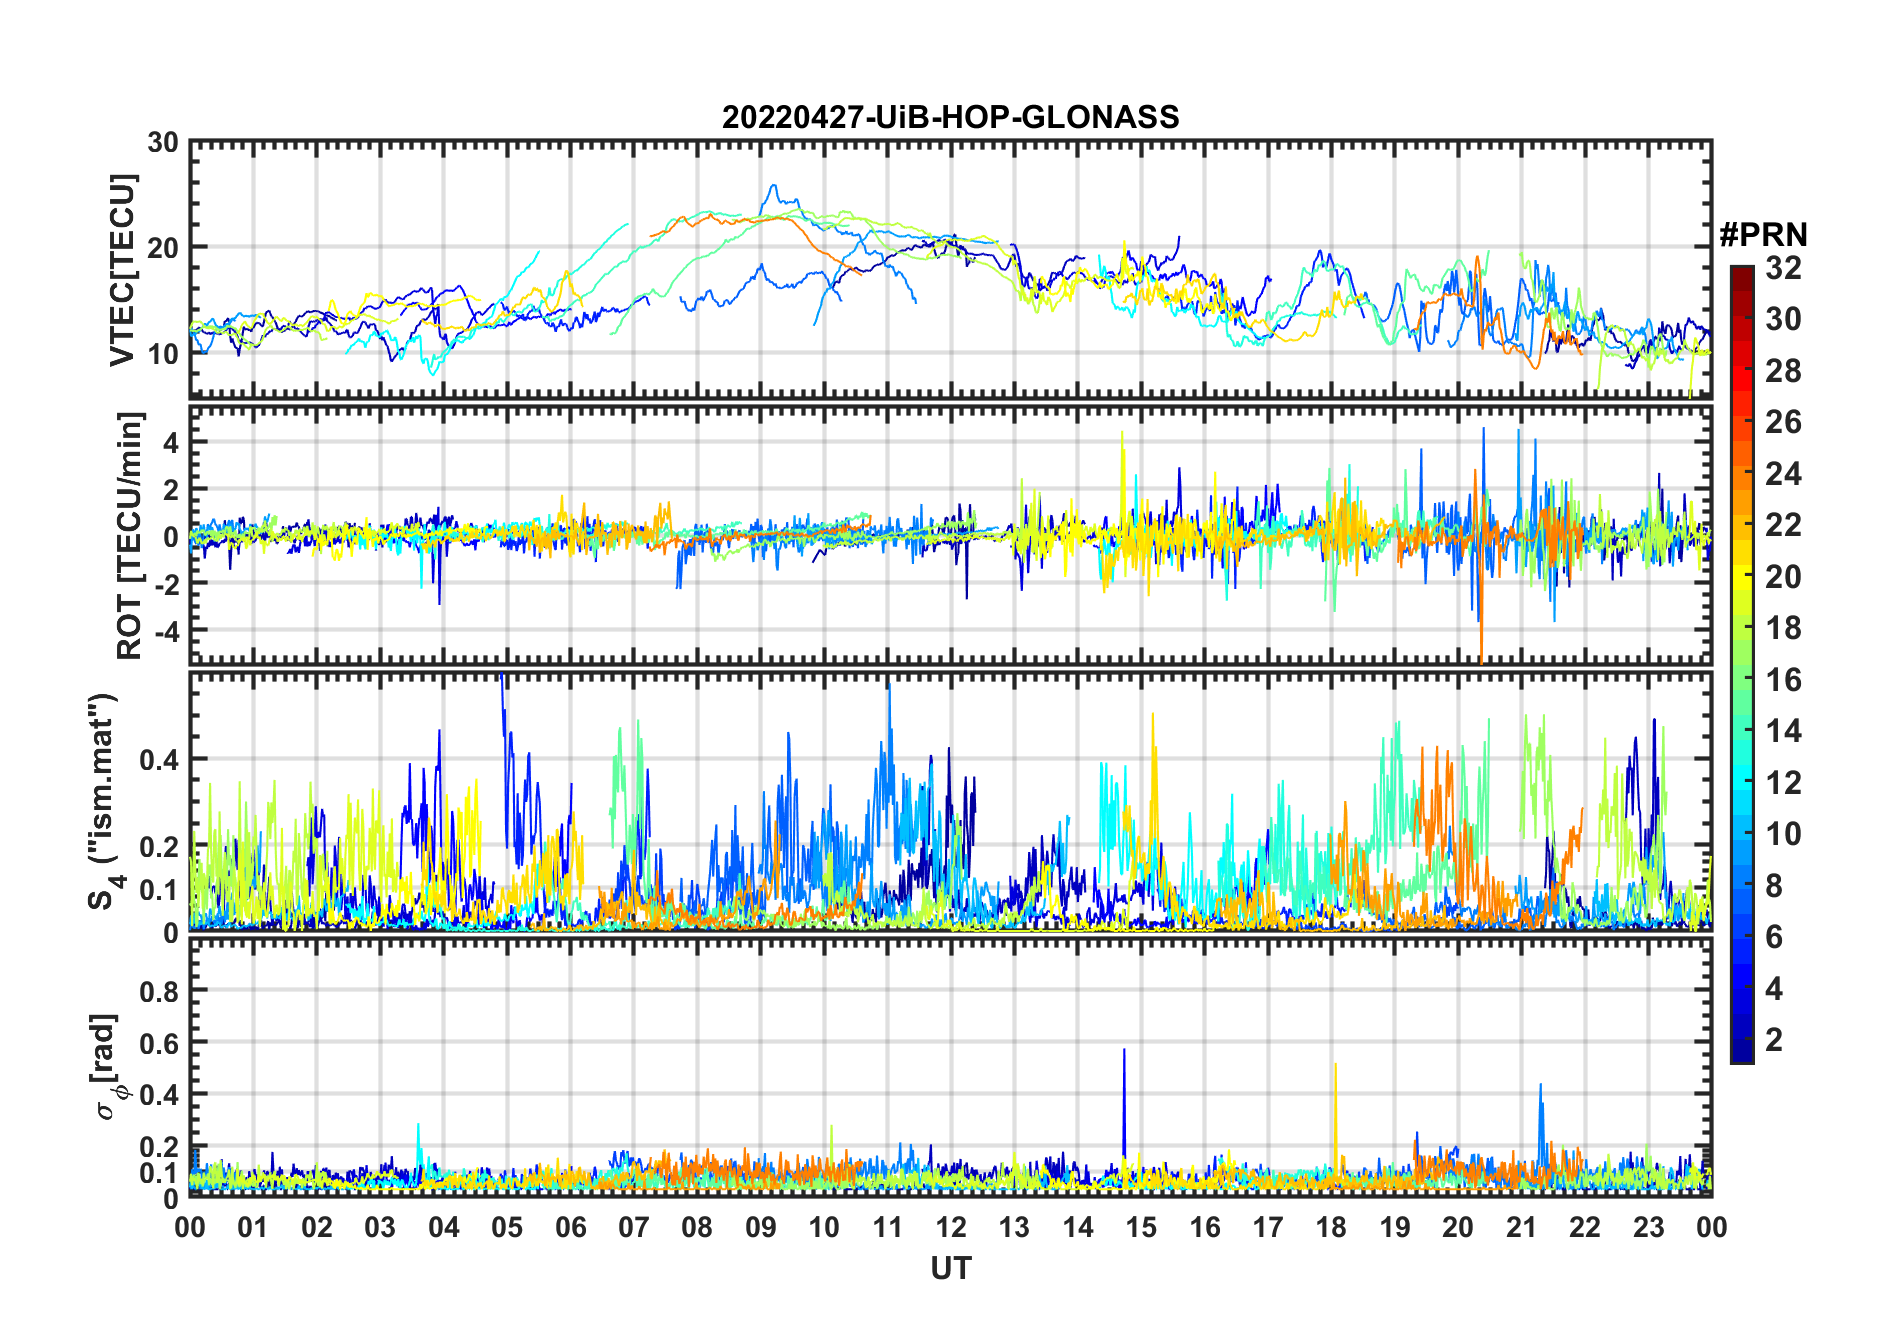Click the 03 hour tick on UT axis
Viewport: 1902px width, 1330px height.
pos(380,1227)
